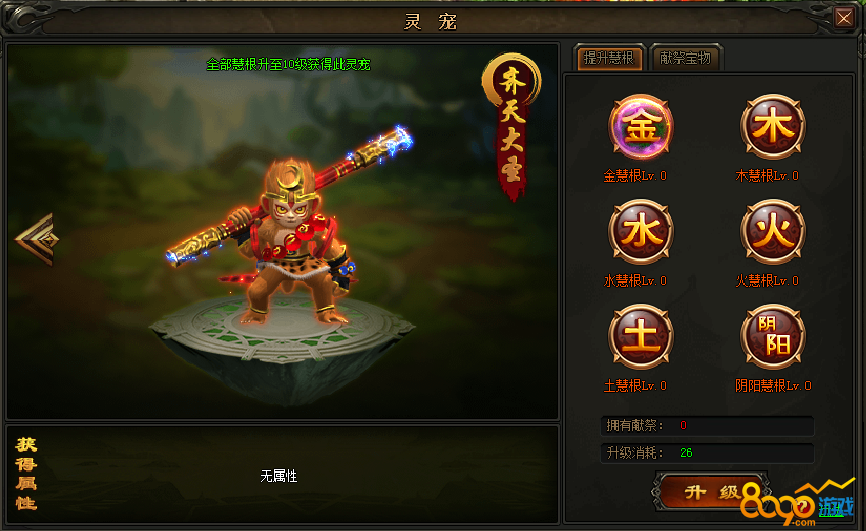Screen dimensions: 866x531
Task: Click the 拥有献祭 value field
Action: tap(707, 425)
